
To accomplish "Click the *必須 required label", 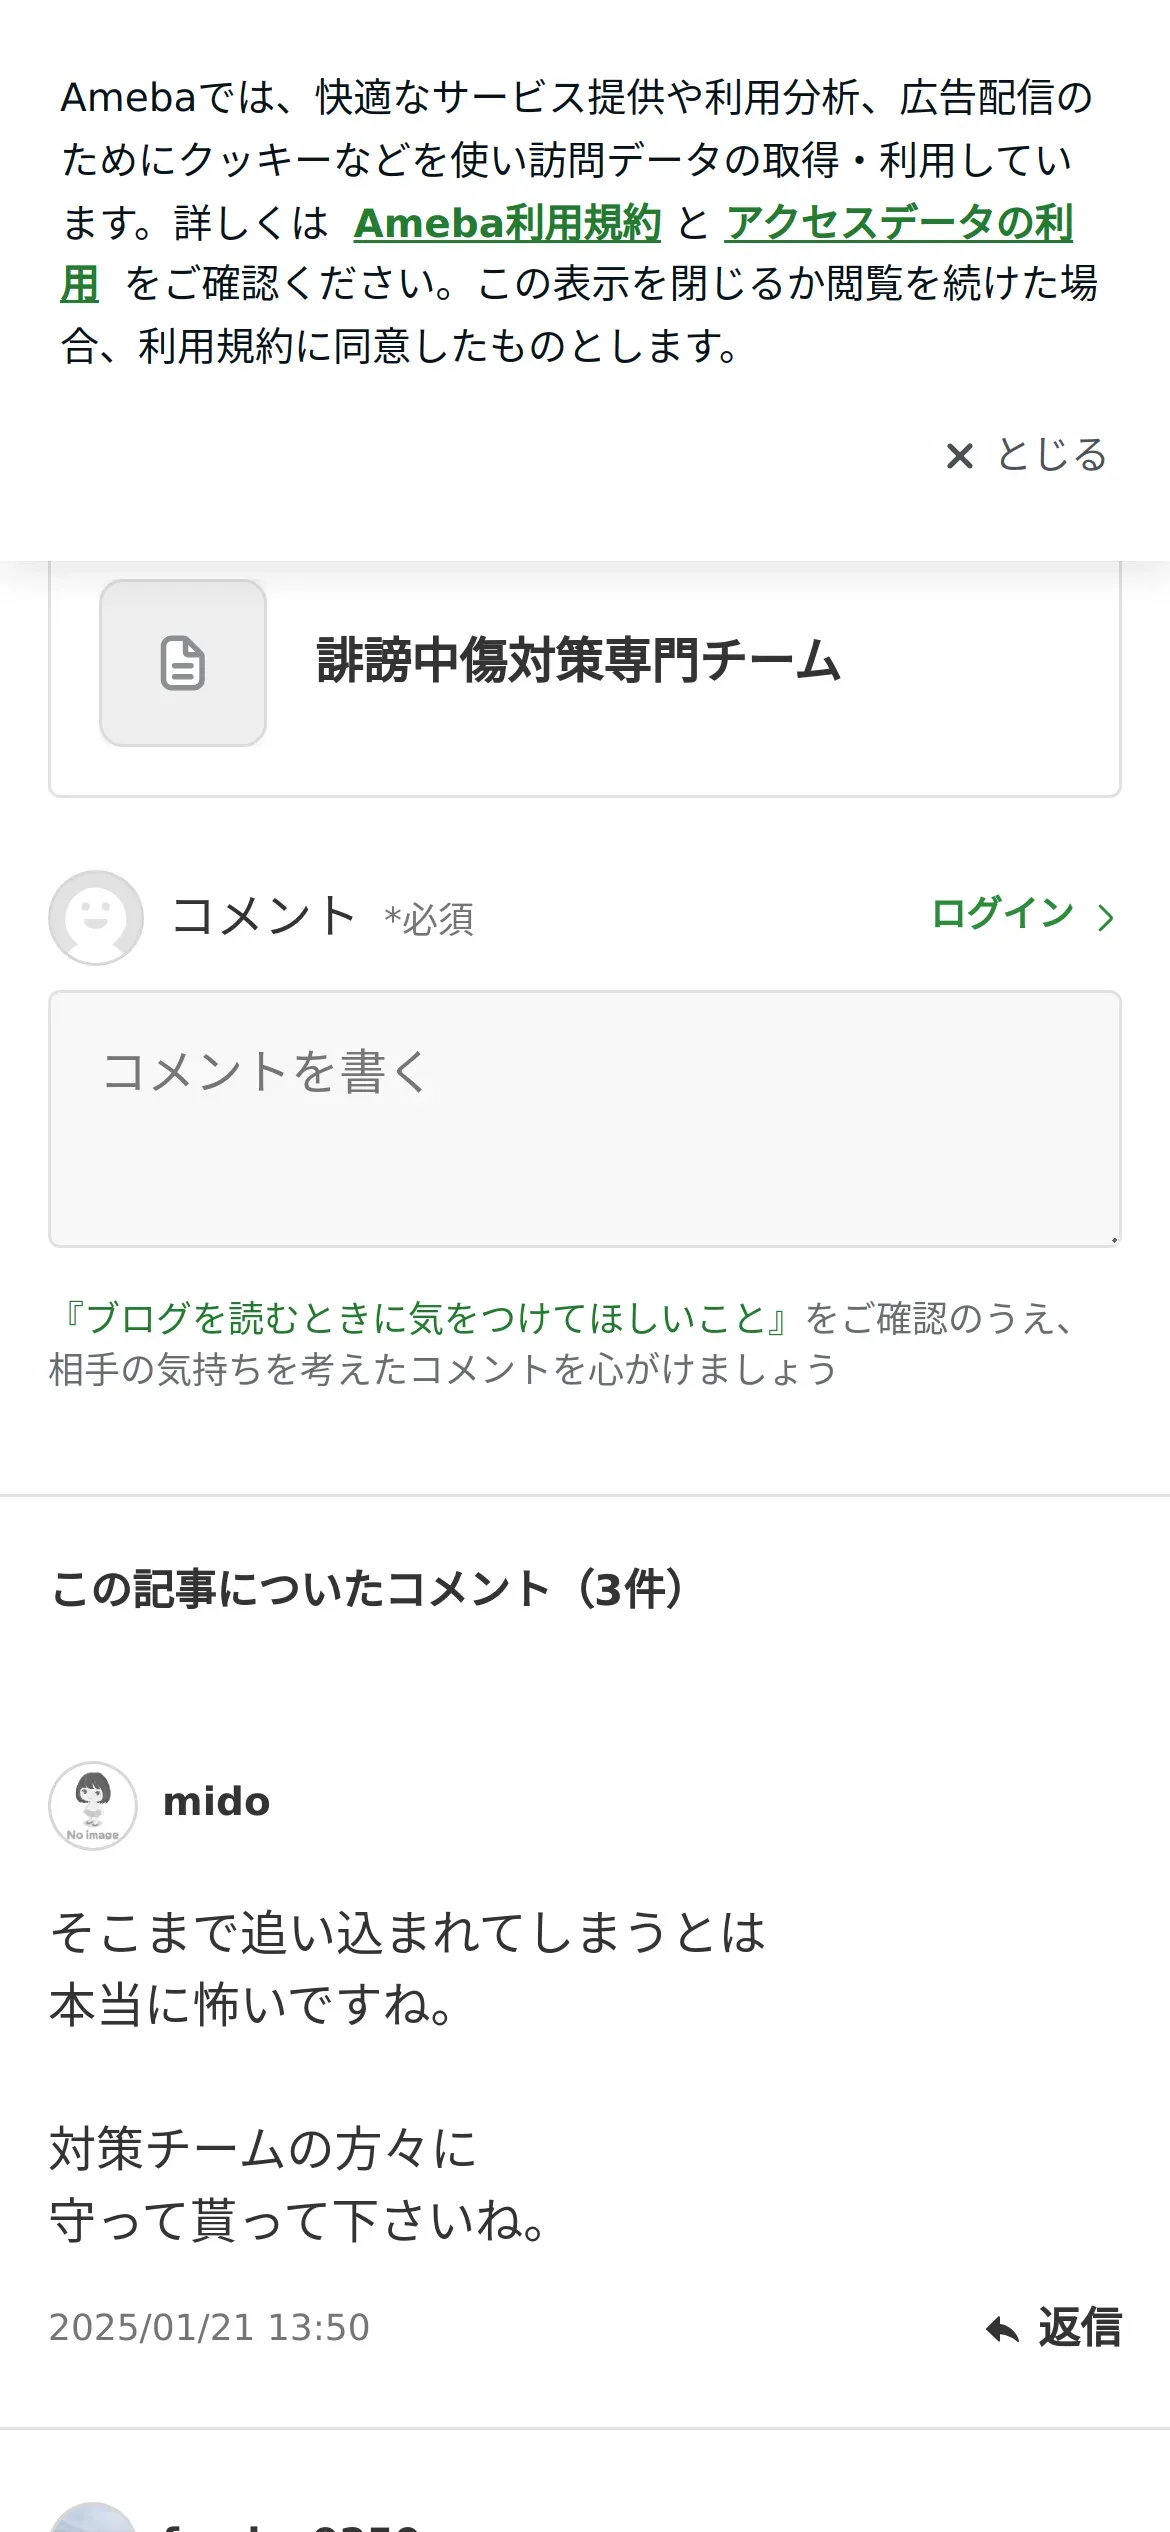I will [x=429, y=920].
